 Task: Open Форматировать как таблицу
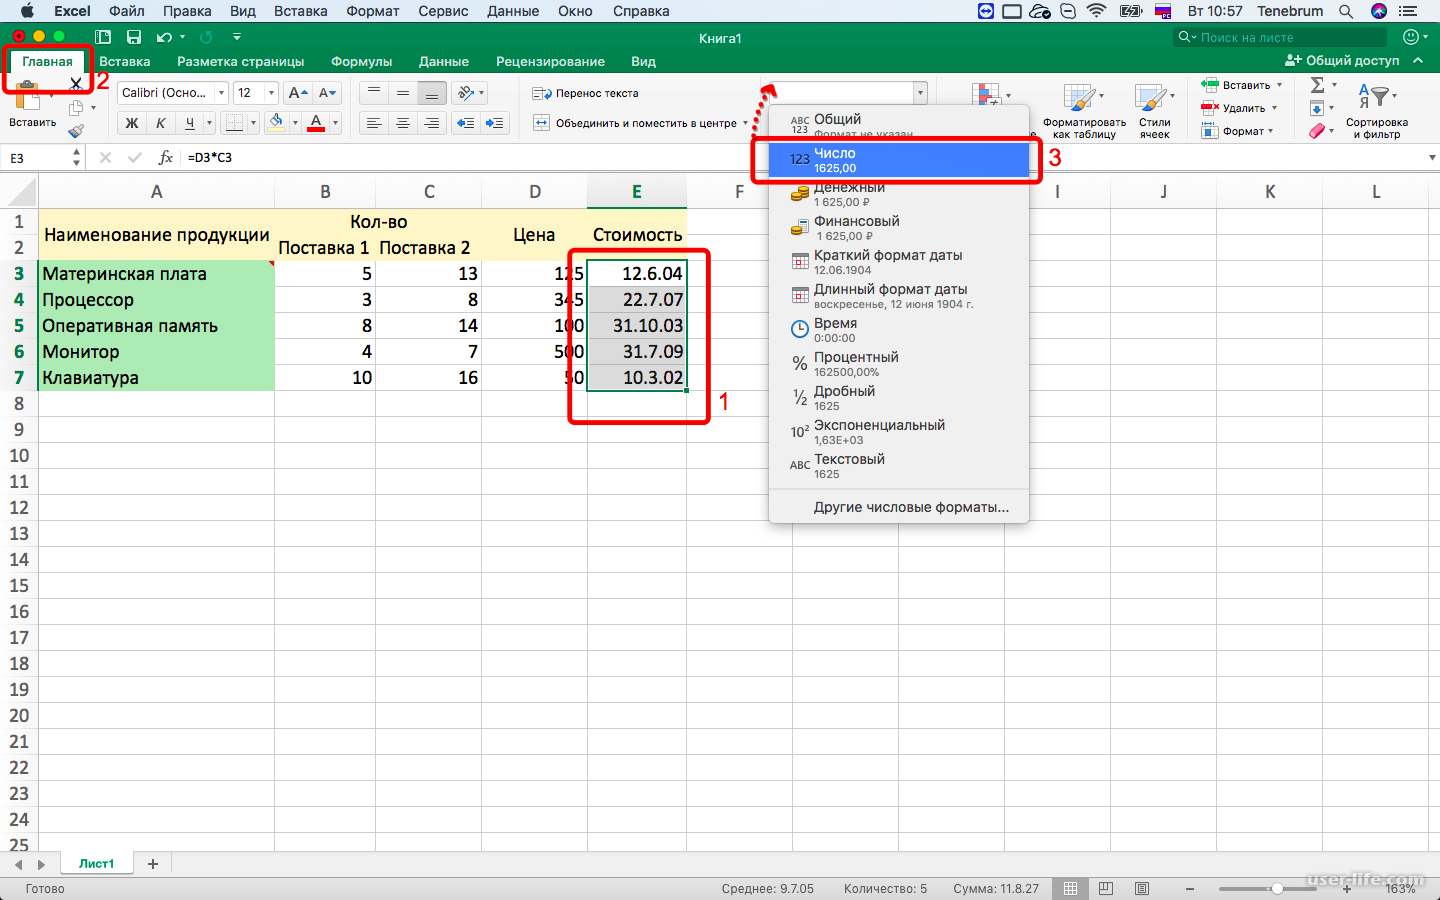pyautogui.click(x=1084, y=112)
